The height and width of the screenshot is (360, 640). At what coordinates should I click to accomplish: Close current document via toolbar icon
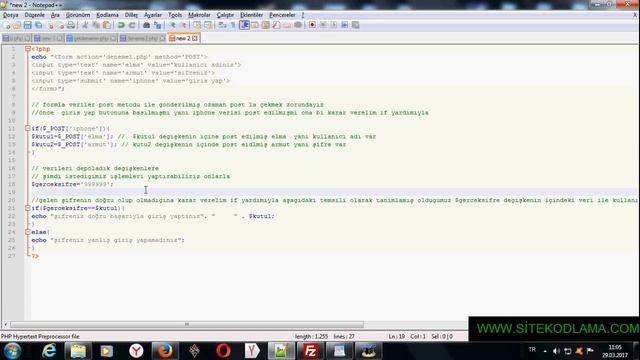point(51,25)
